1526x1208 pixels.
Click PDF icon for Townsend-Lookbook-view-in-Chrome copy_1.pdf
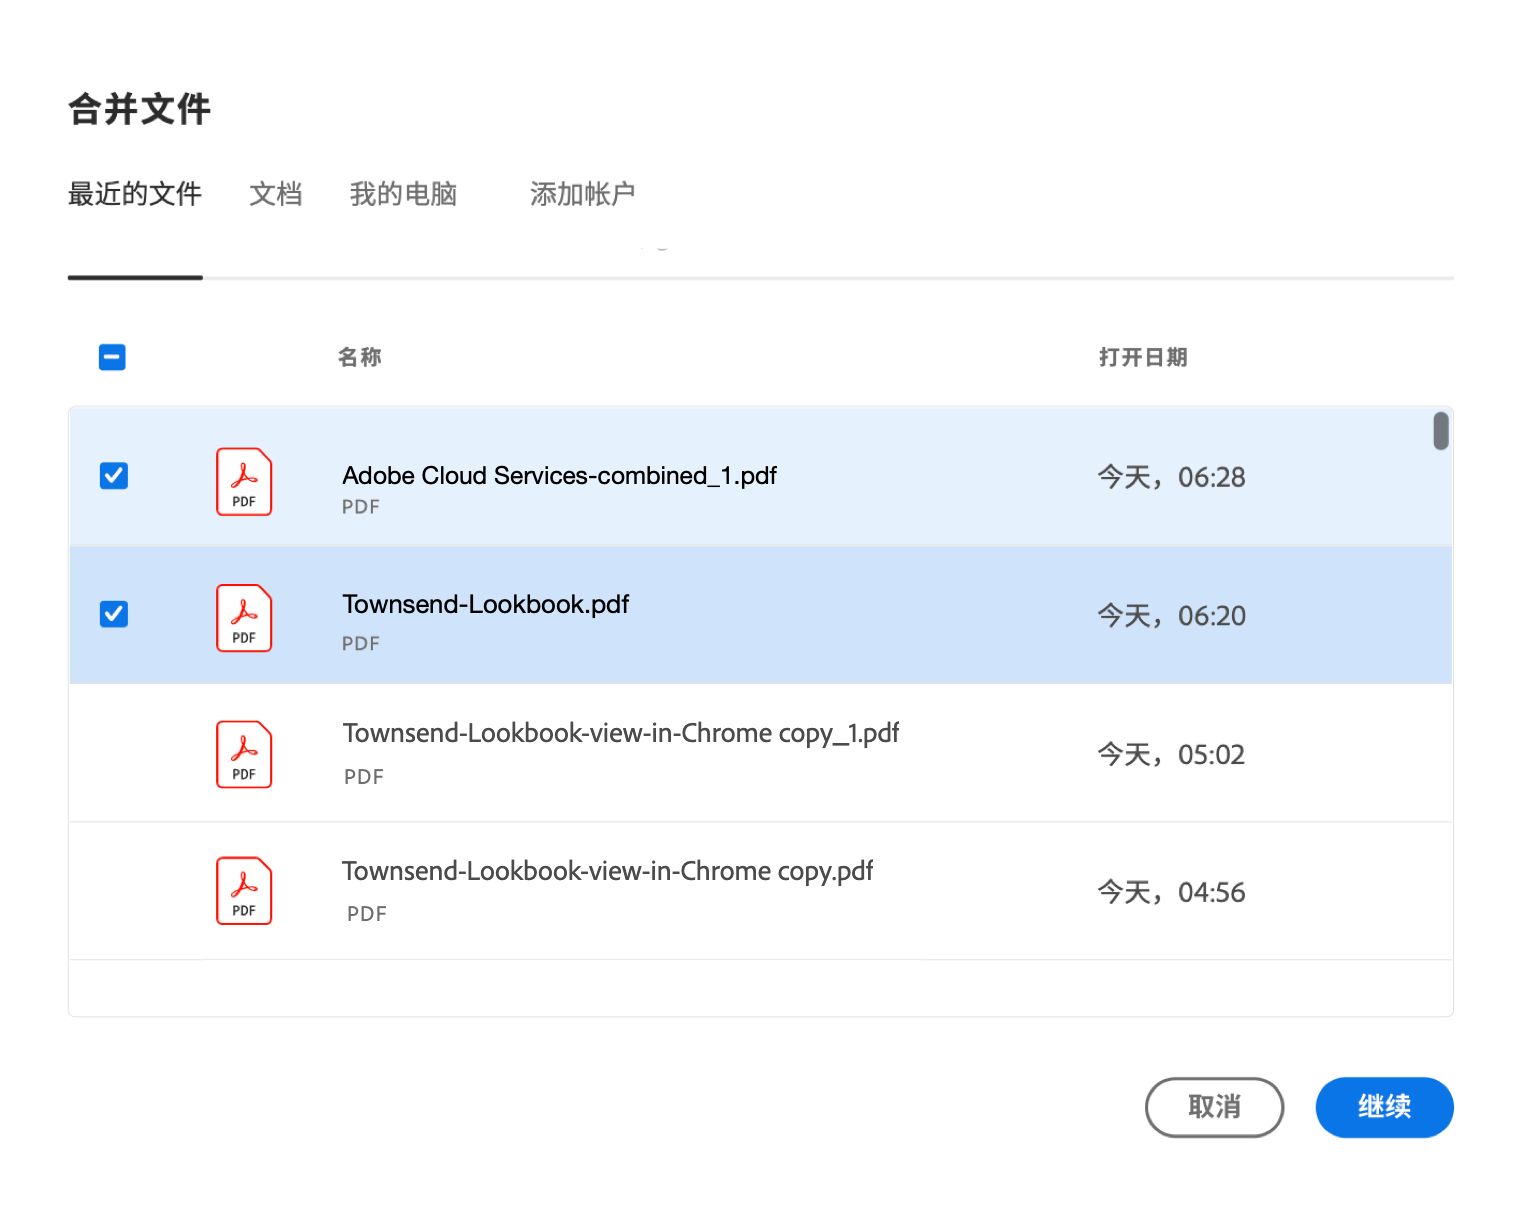pos(244,755)
